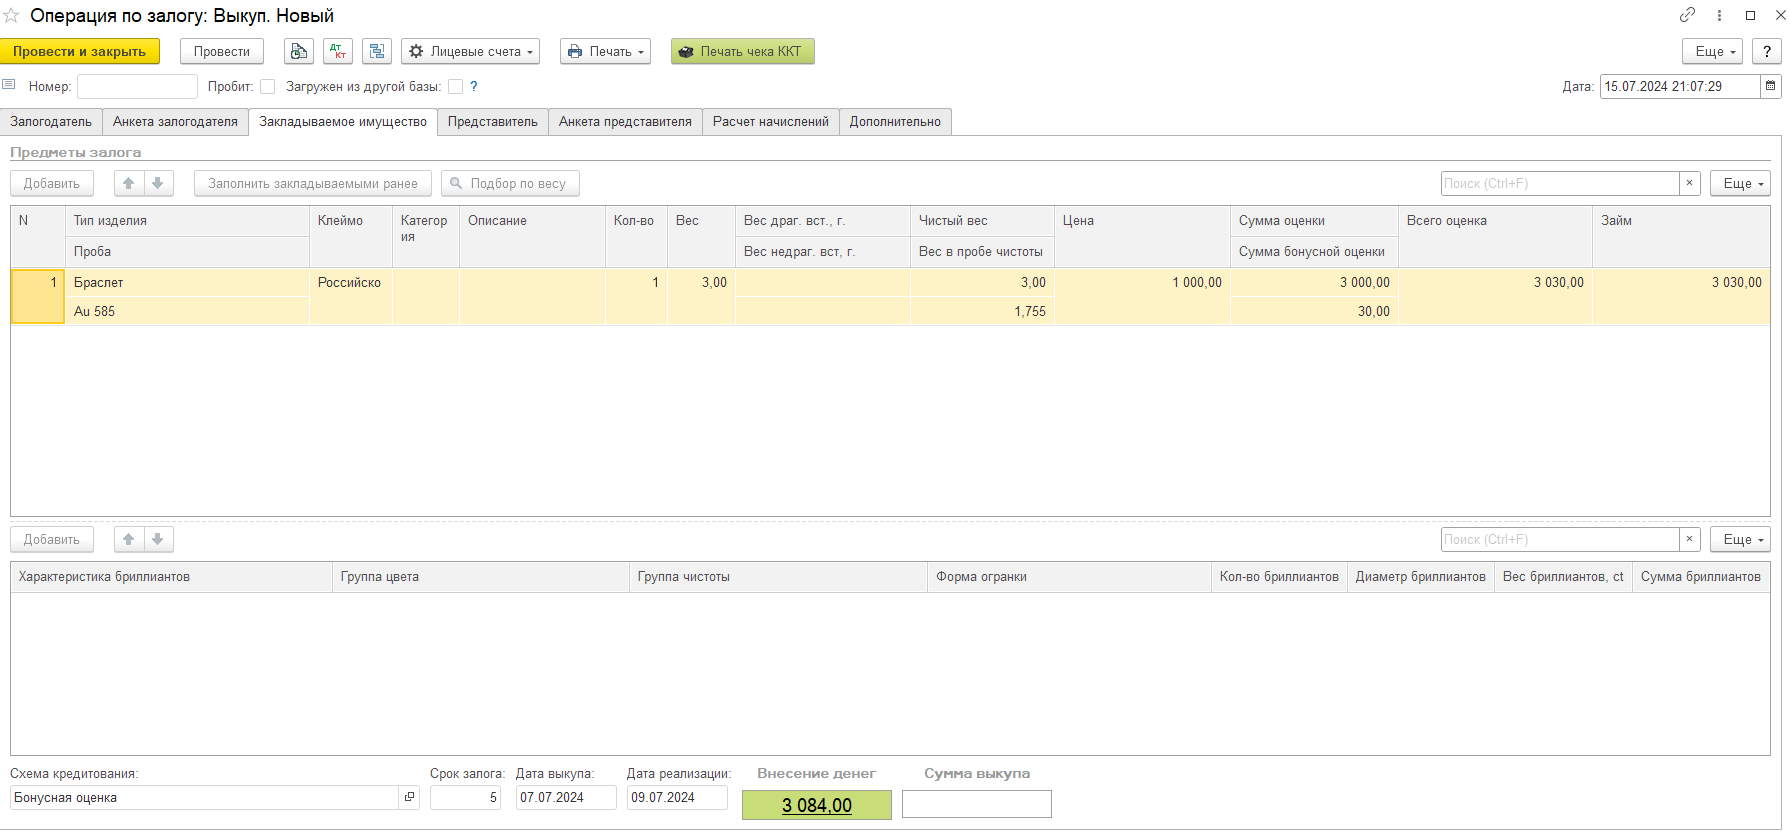Move diamond row down in lower table
The image size is (1790, 831).
158,539
